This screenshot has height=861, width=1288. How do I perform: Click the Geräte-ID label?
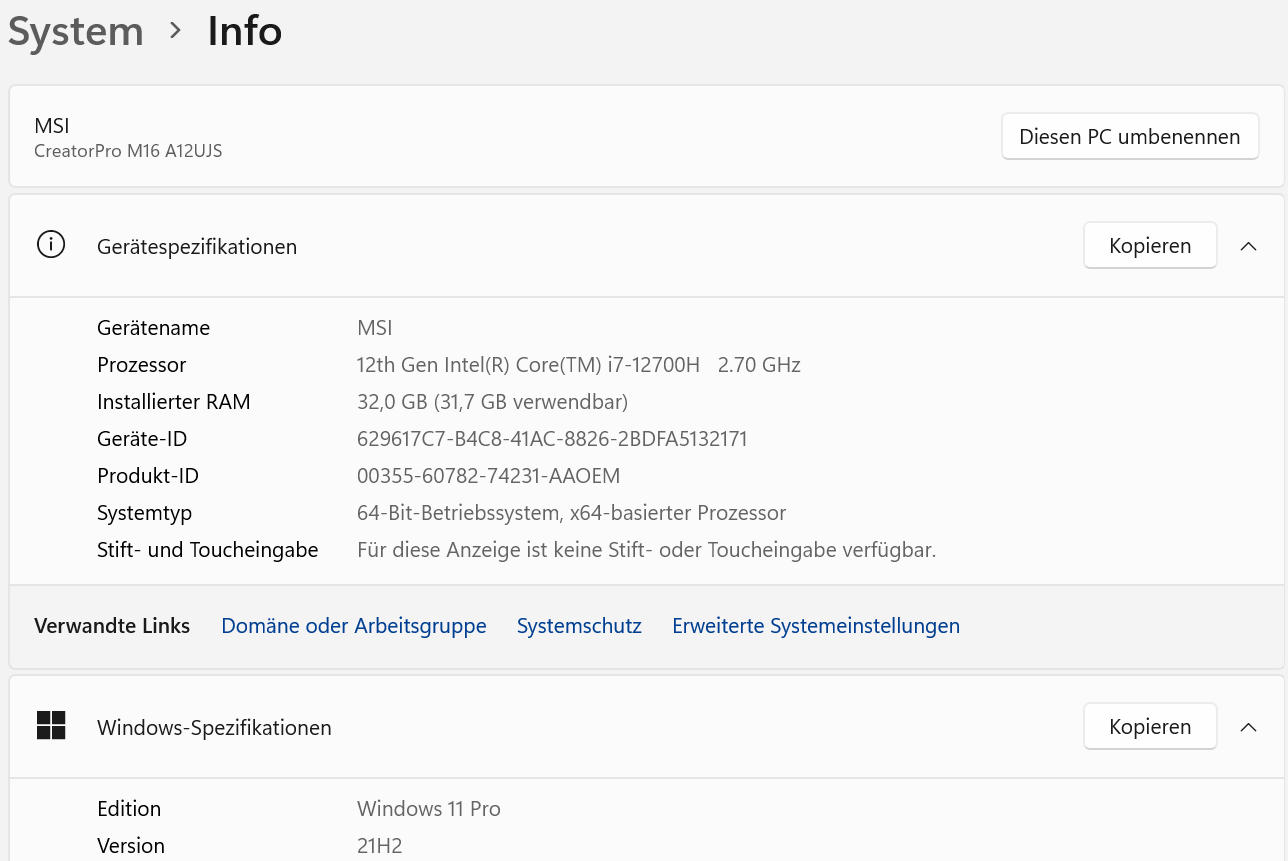pyautogui.click(x=142, y=439)
